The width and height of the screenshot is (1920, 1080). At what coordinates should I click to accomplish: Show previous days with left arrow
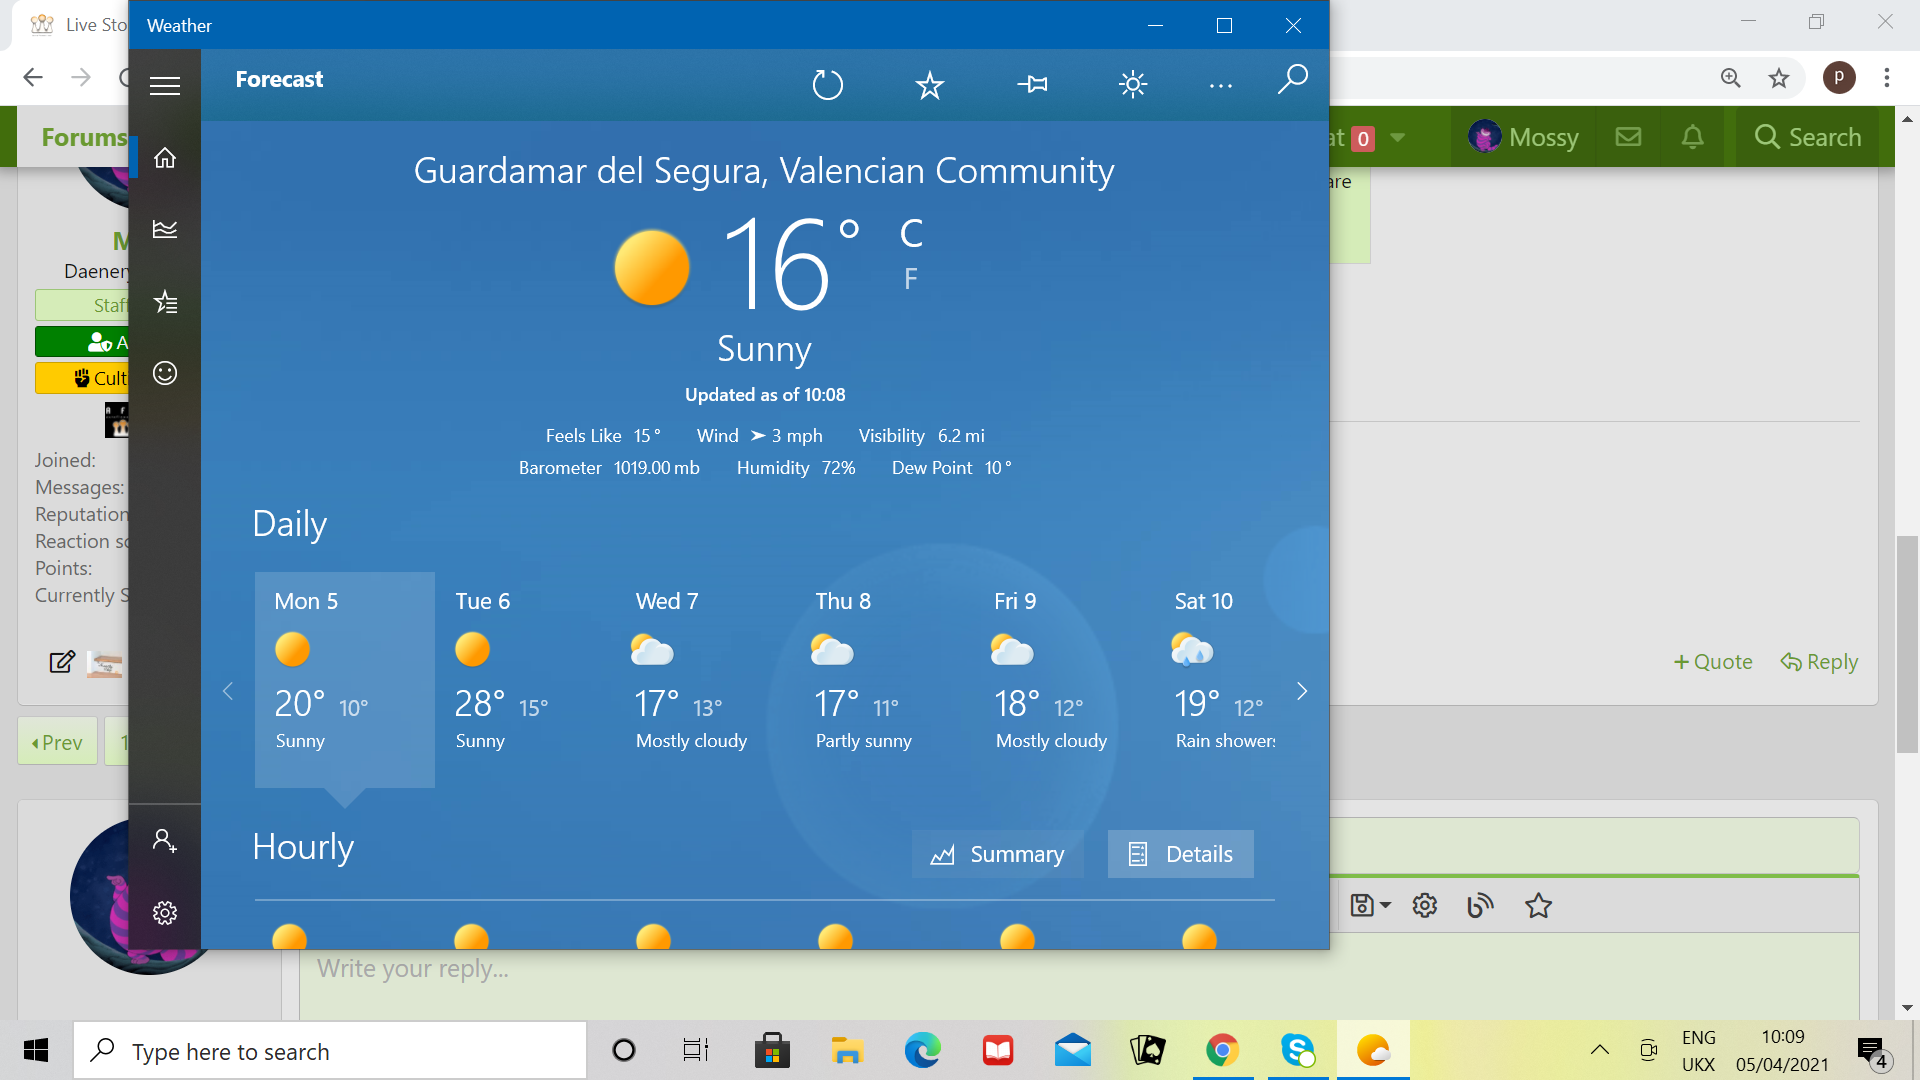[228, 691]
